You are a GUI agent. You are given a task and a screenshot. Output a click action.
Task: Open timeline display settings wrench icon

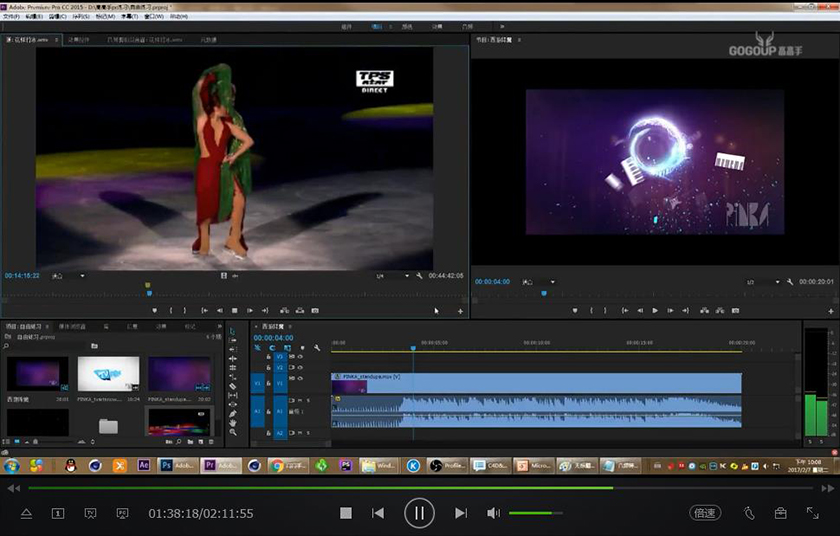(x=317, y=348)
